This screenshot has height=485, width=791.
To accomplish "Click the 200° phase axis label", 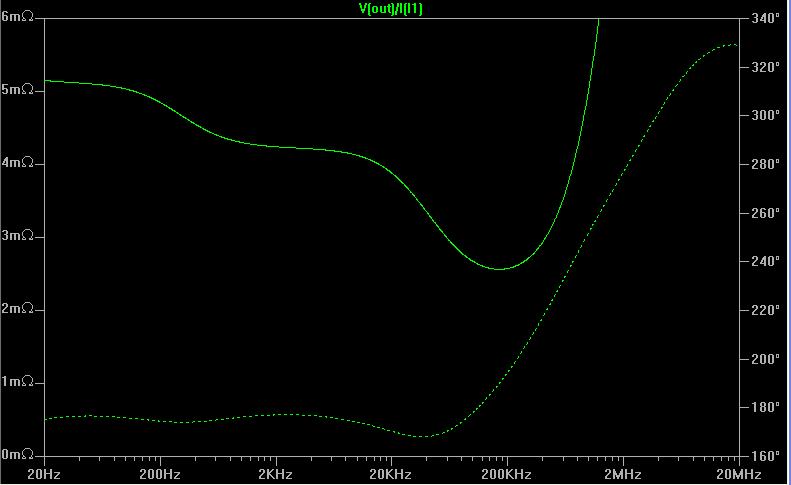I will click(766, 359).
